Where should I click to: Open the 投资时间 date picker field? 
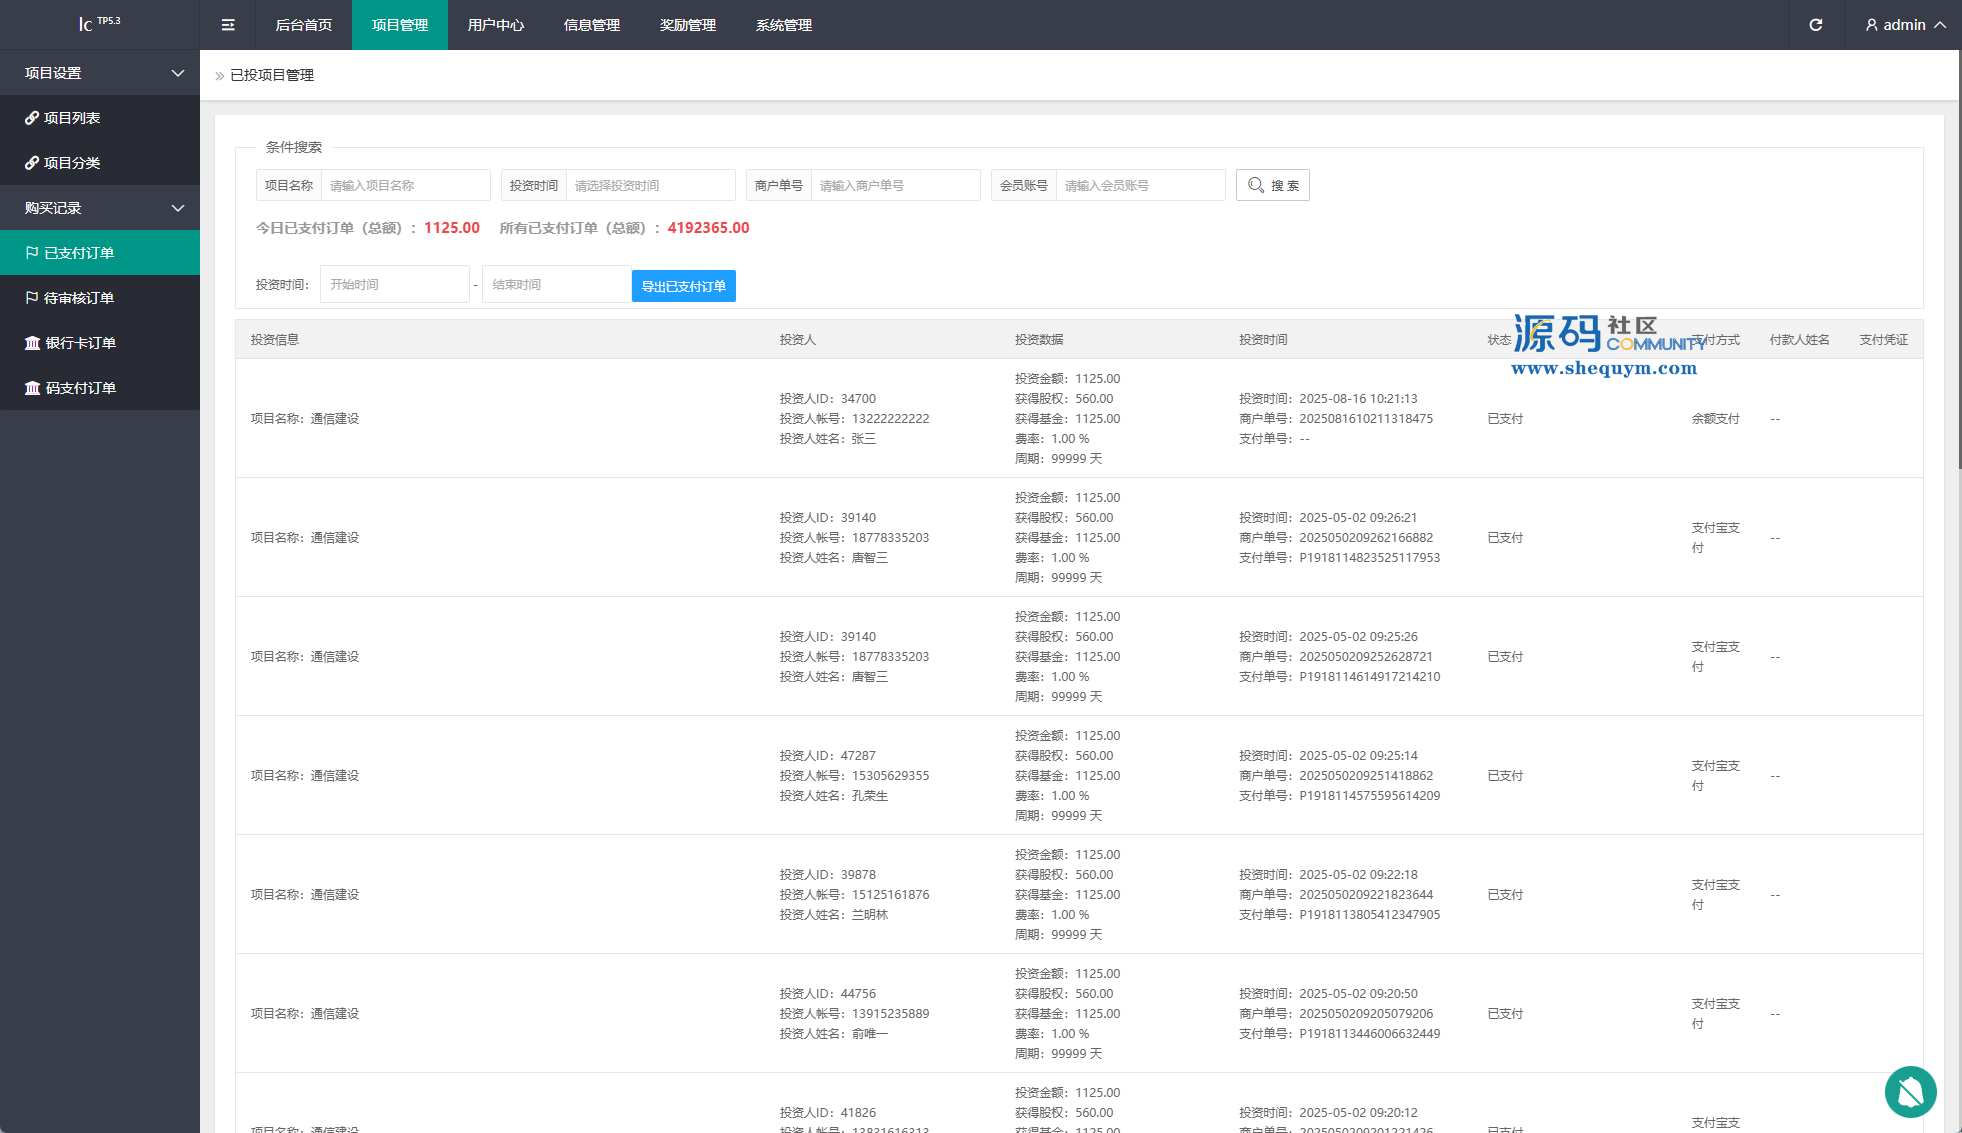click(650, 185)
